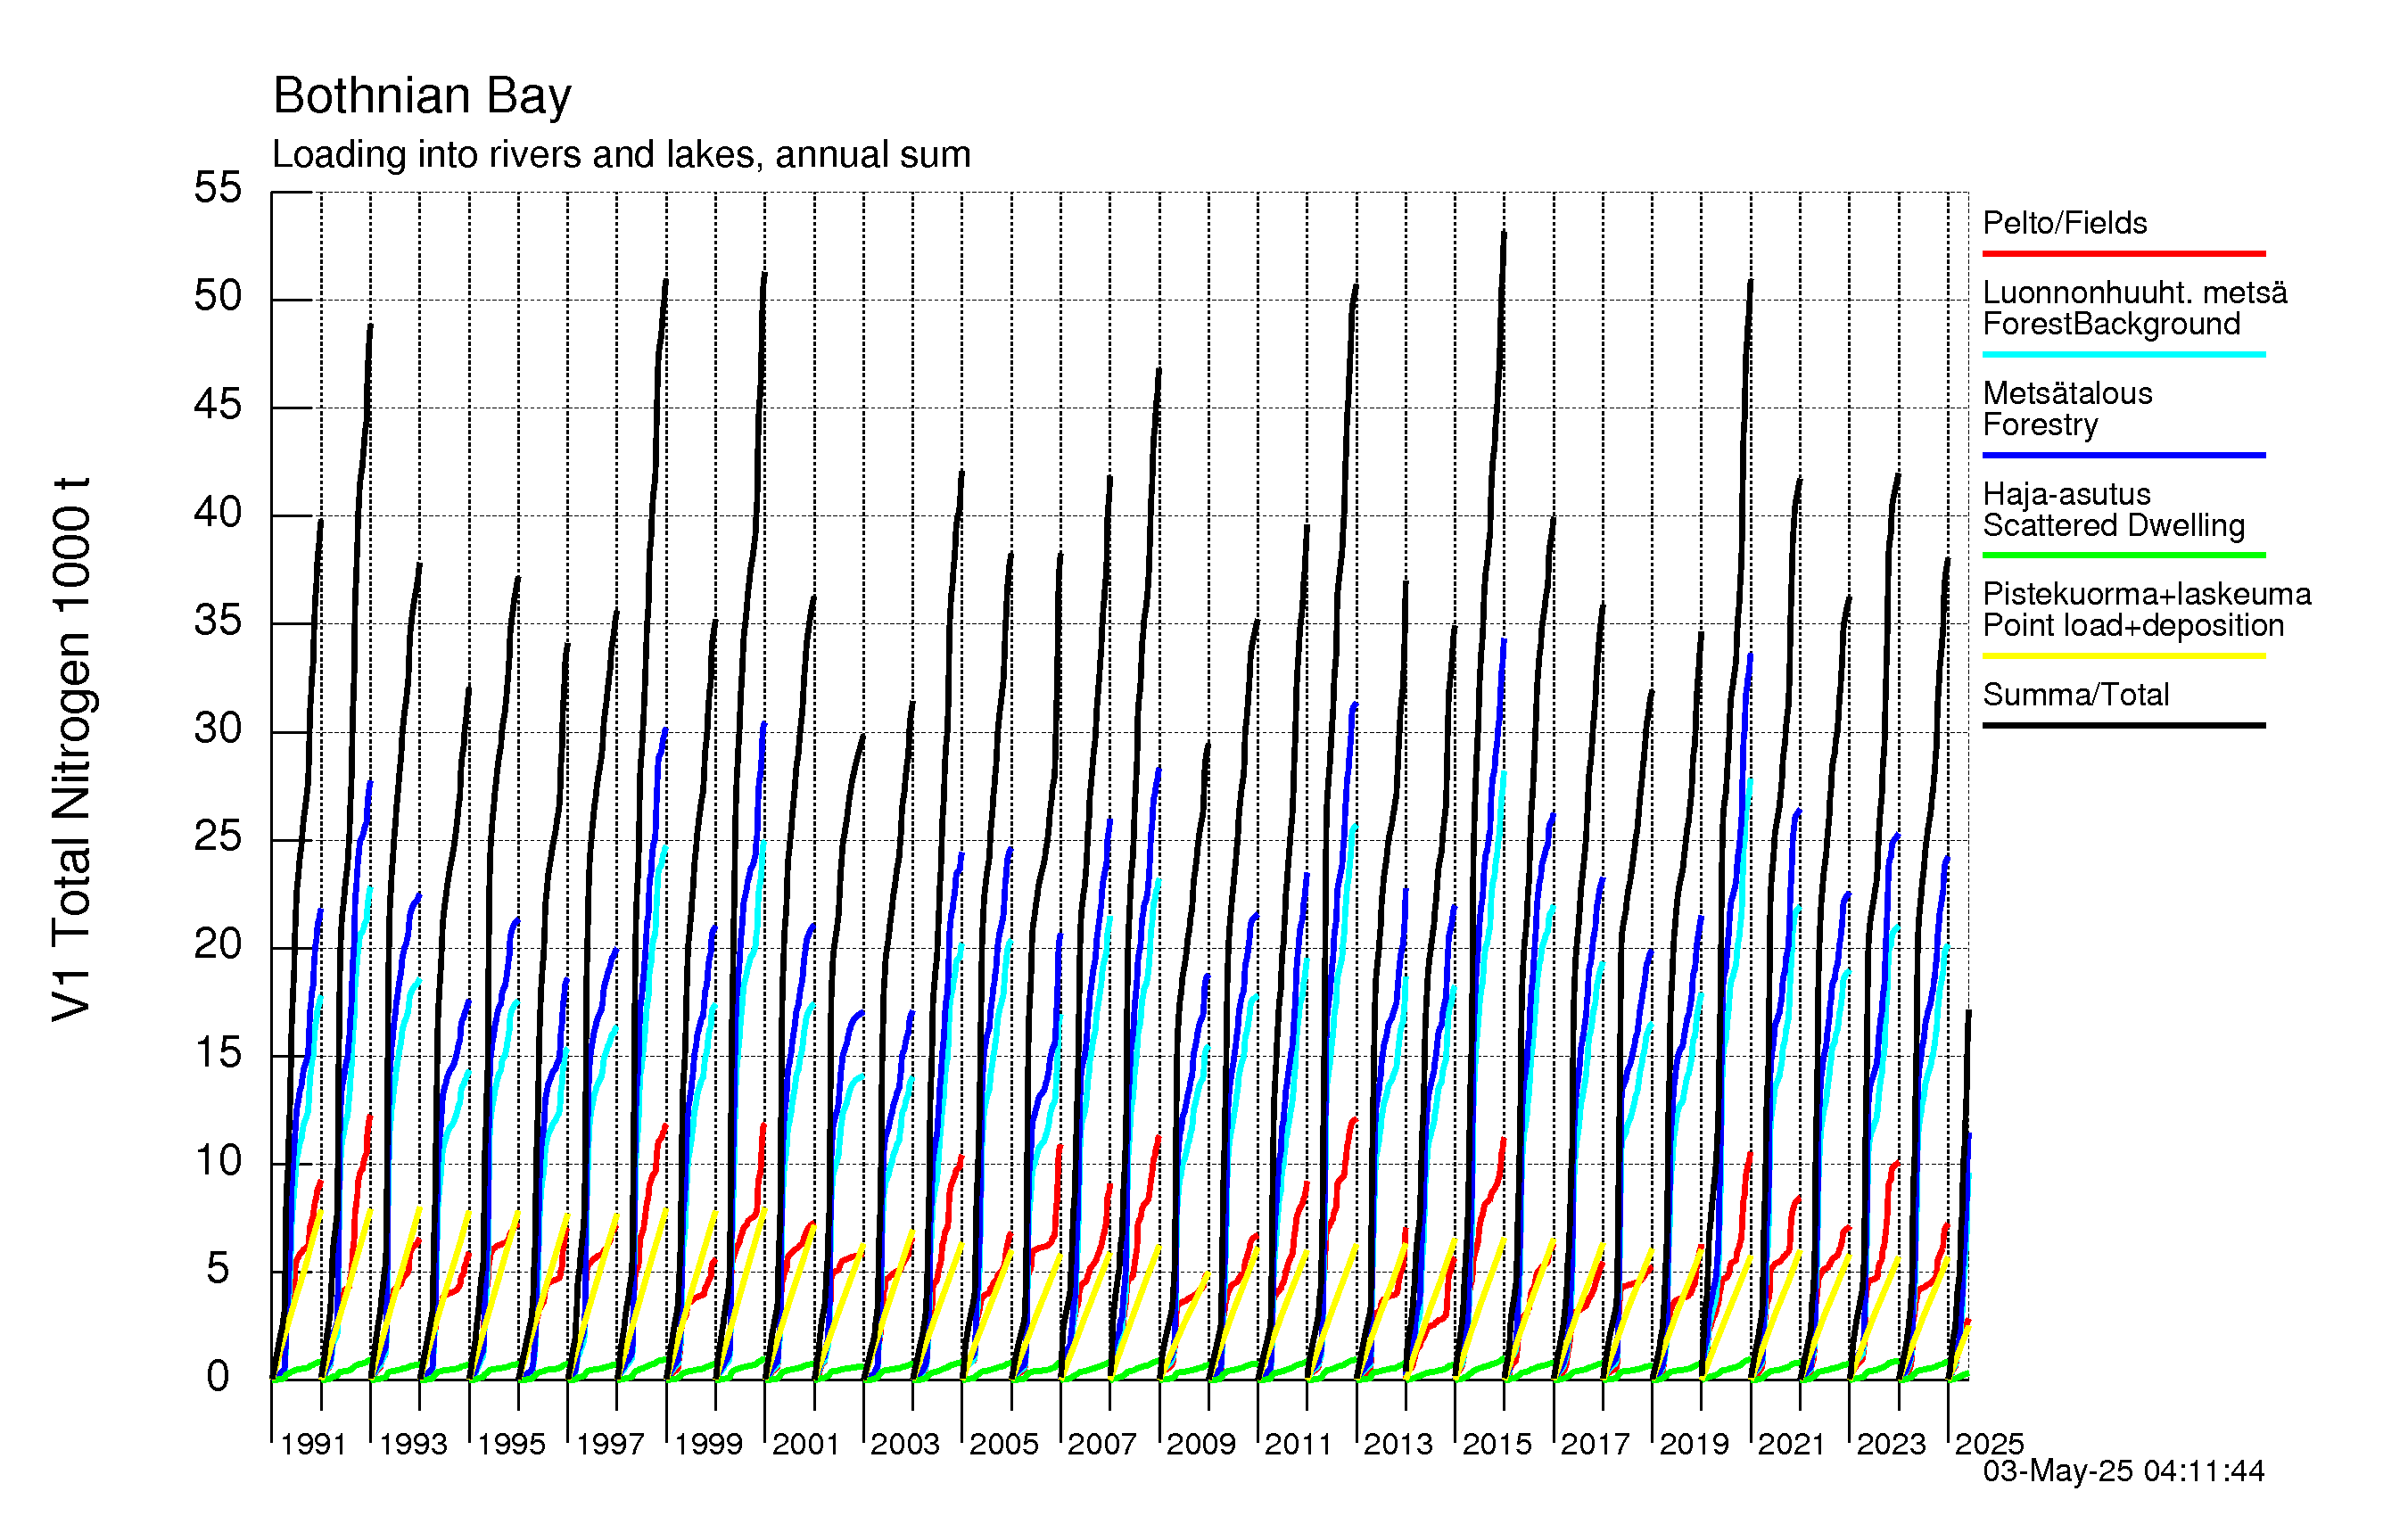
Task: Click the y-axis value 30
Action: point(218,728)
